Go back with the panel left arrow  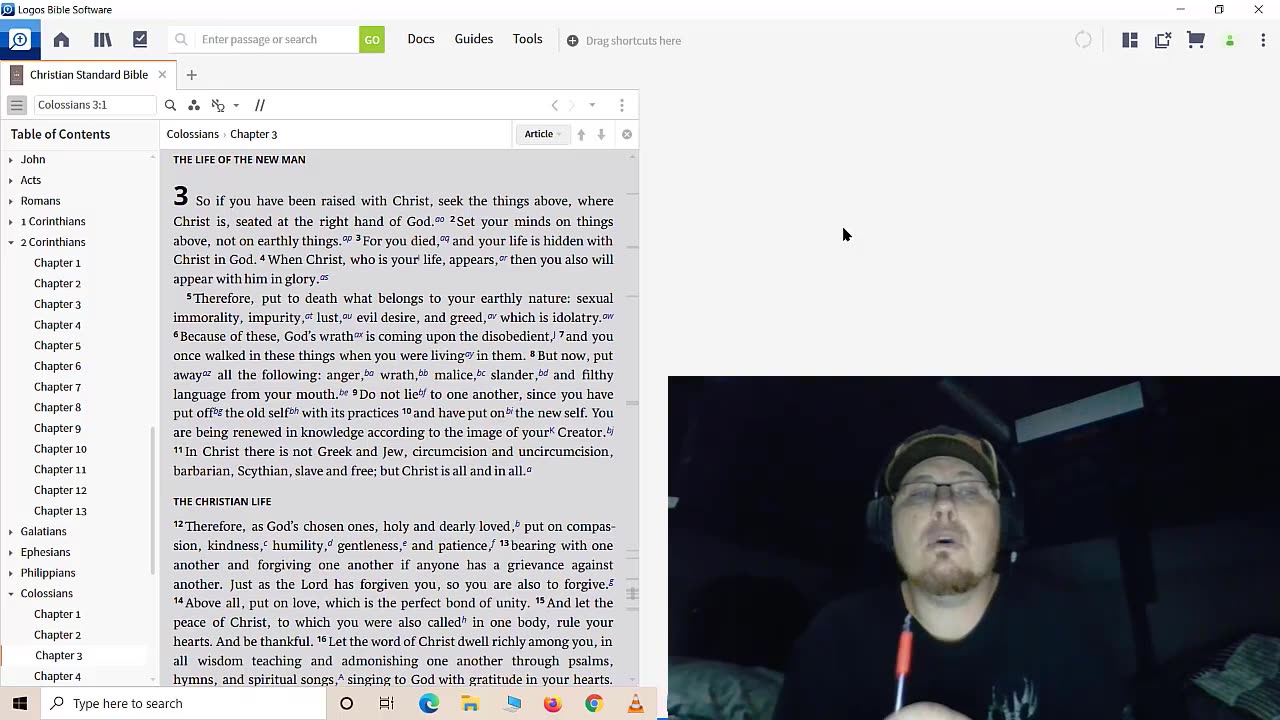(x=555, y=105)
